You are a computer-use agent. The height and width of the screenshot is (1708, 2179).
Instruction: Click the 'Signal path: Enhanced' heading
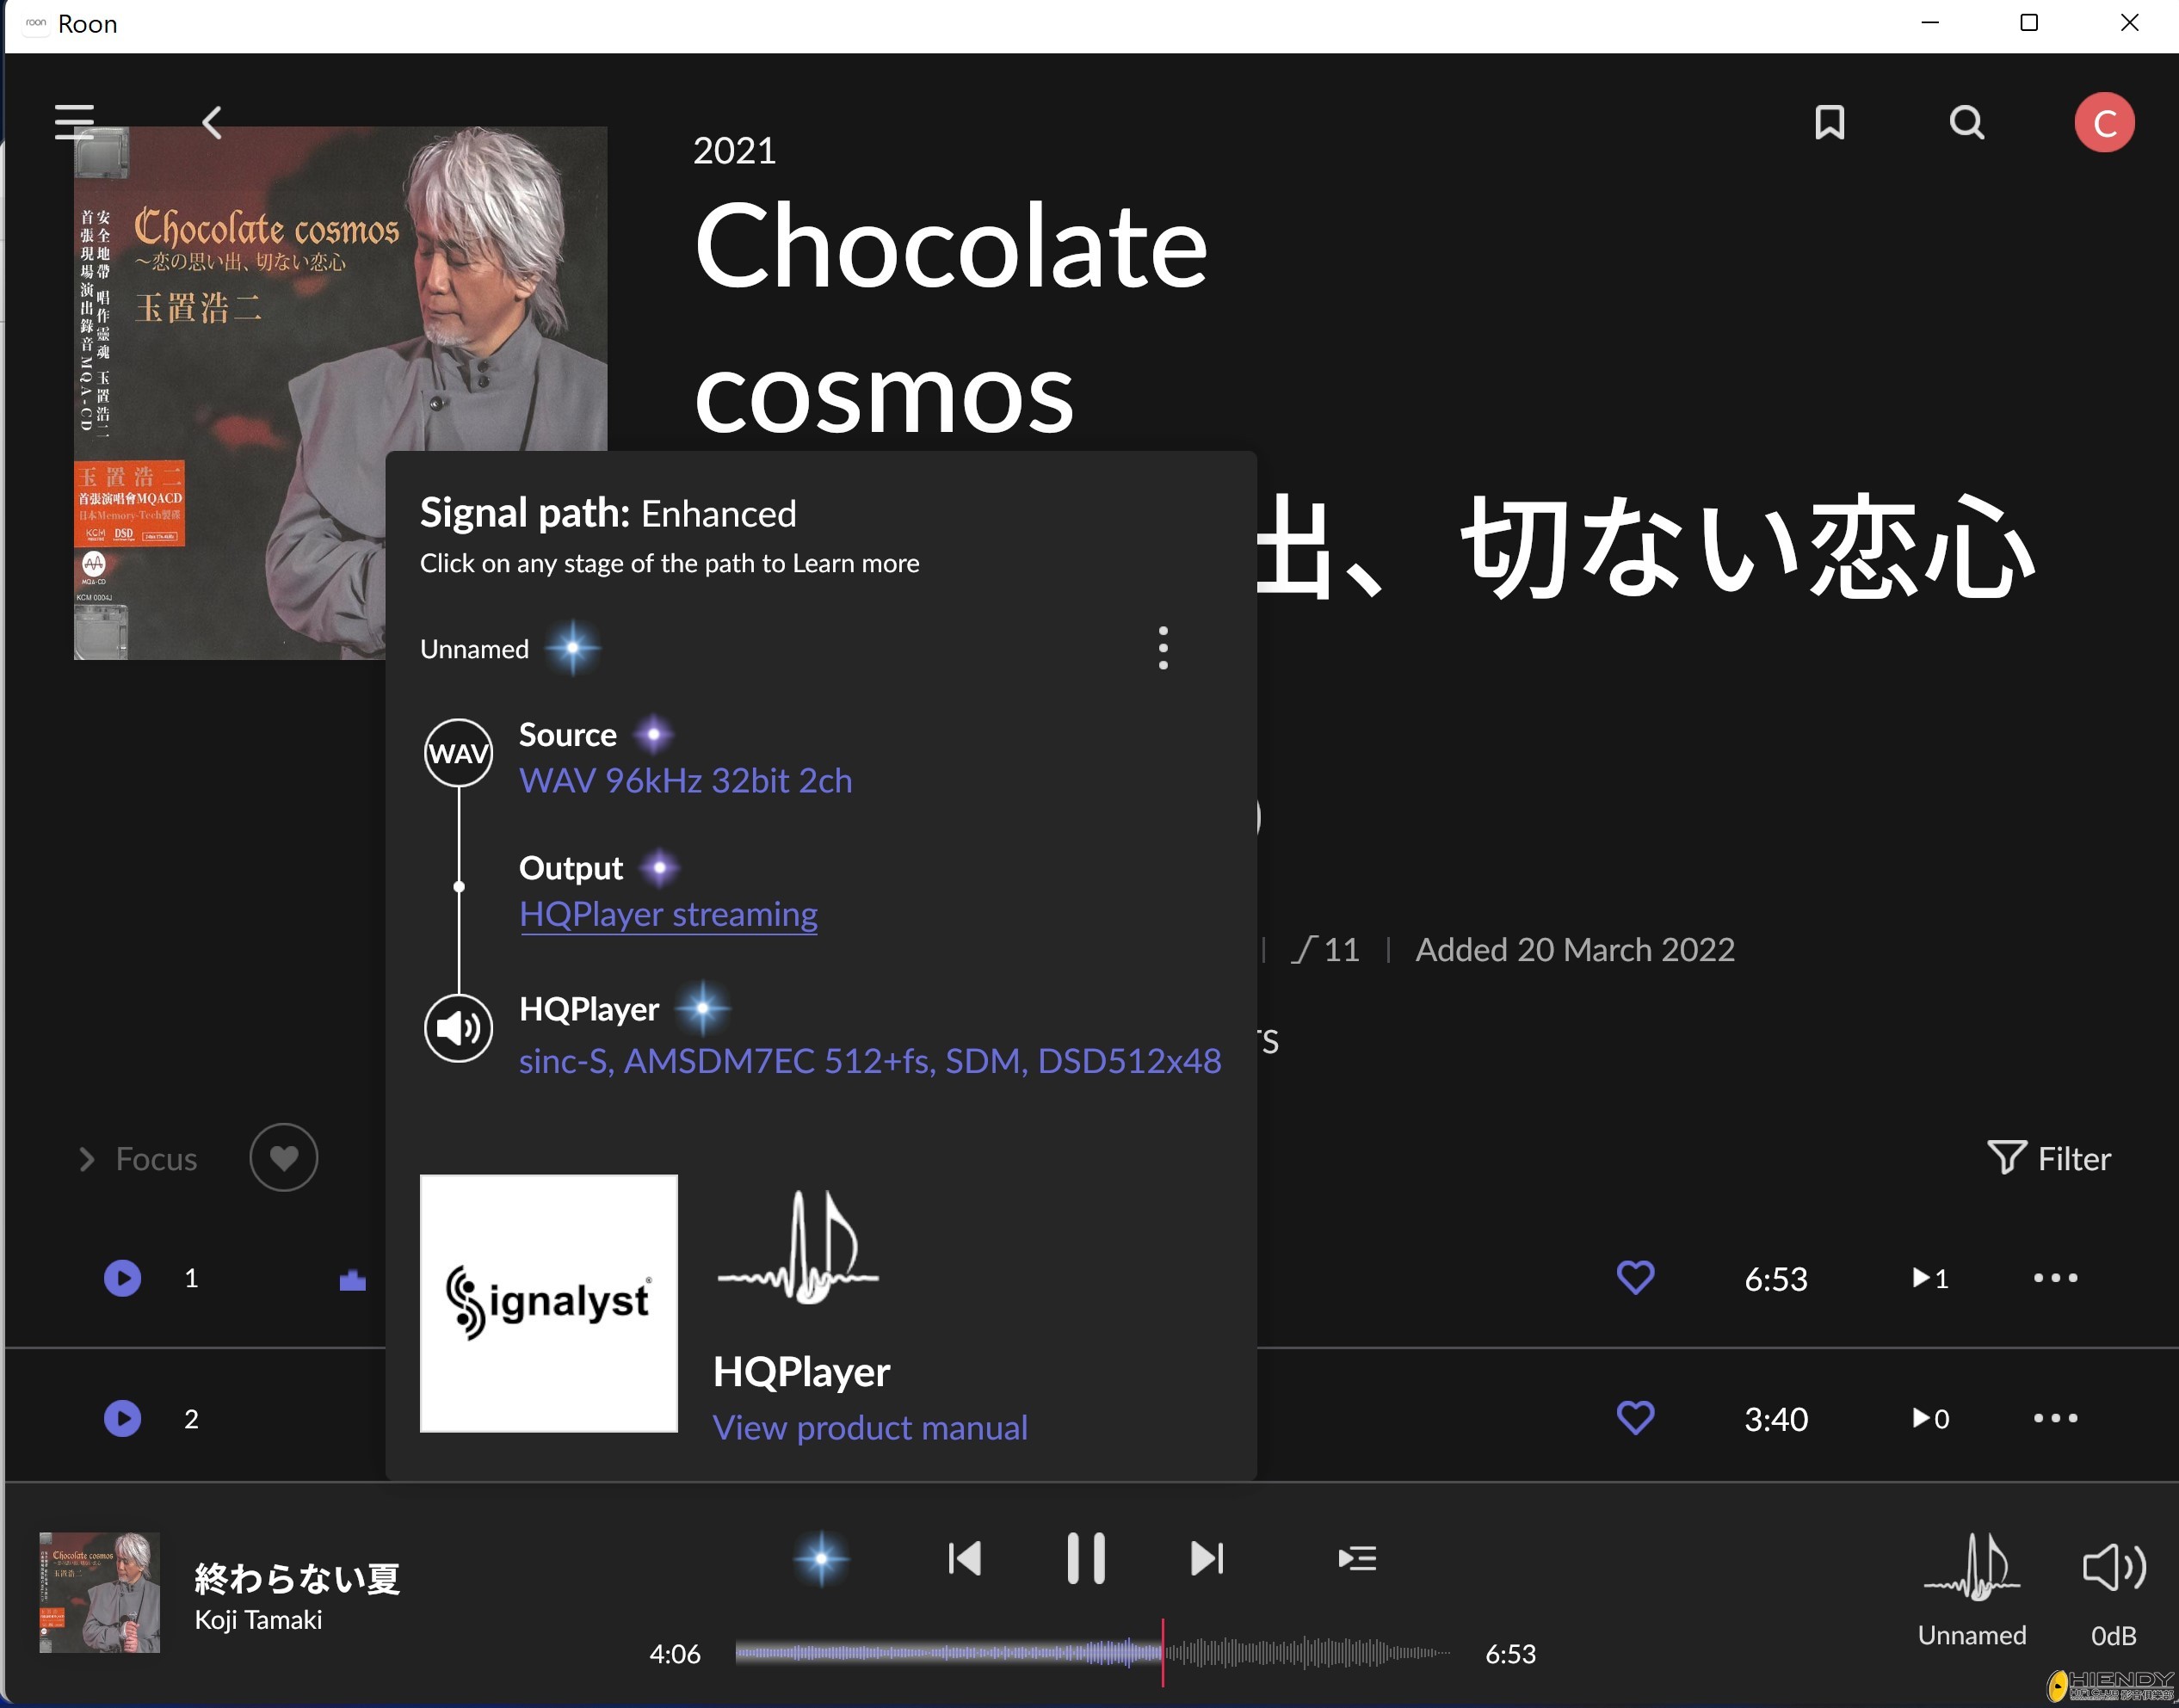click(x=608, y=513)
